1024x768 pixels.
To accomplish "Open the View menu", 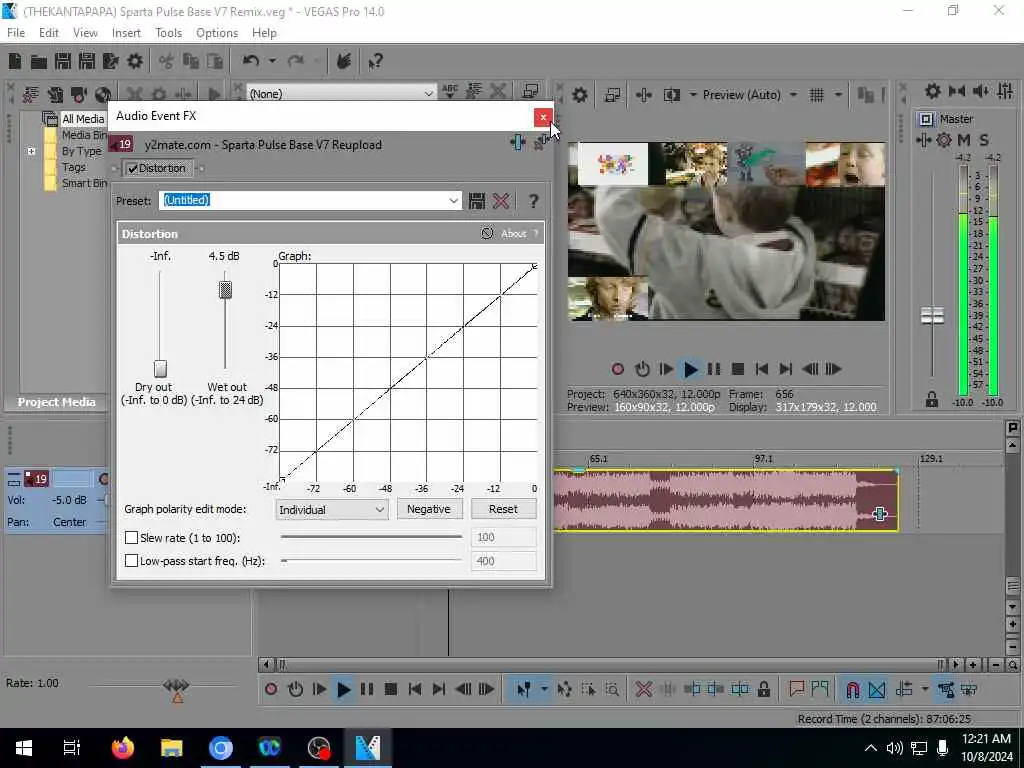I will [x=85, y=33].
